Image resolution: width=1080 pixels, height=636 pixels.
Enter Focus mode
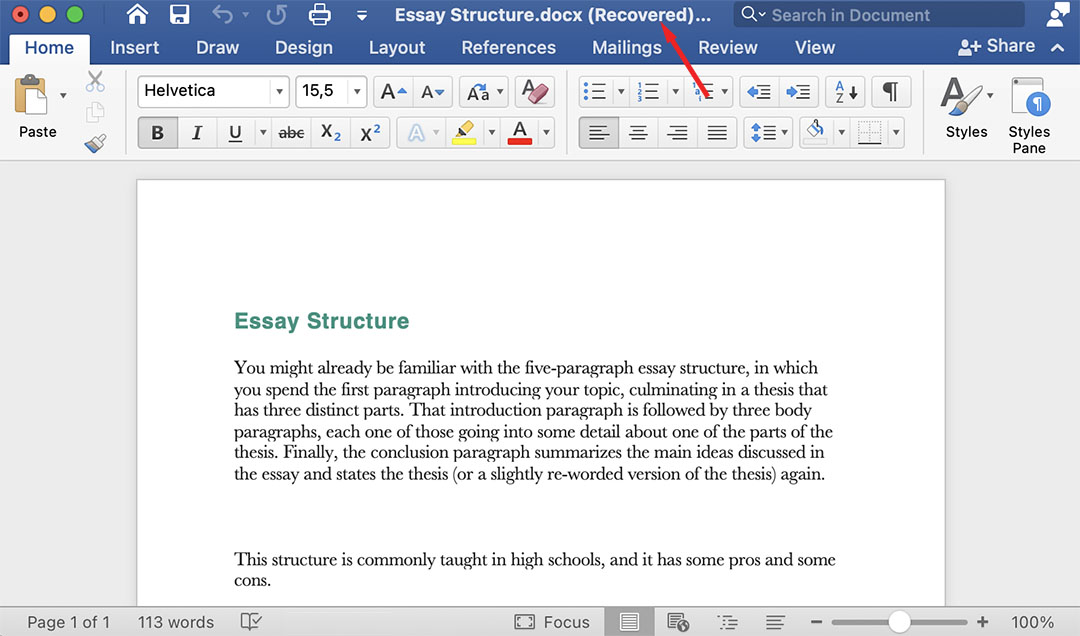click(x=552, y=622)
